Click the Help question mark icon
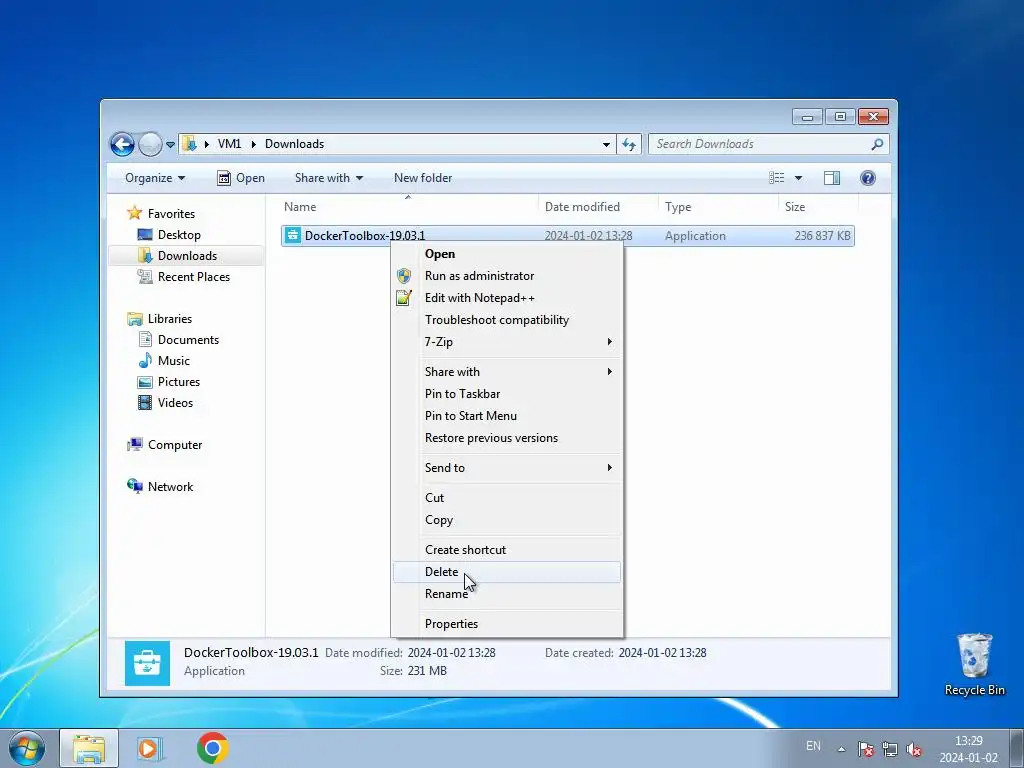 (868, 178)
